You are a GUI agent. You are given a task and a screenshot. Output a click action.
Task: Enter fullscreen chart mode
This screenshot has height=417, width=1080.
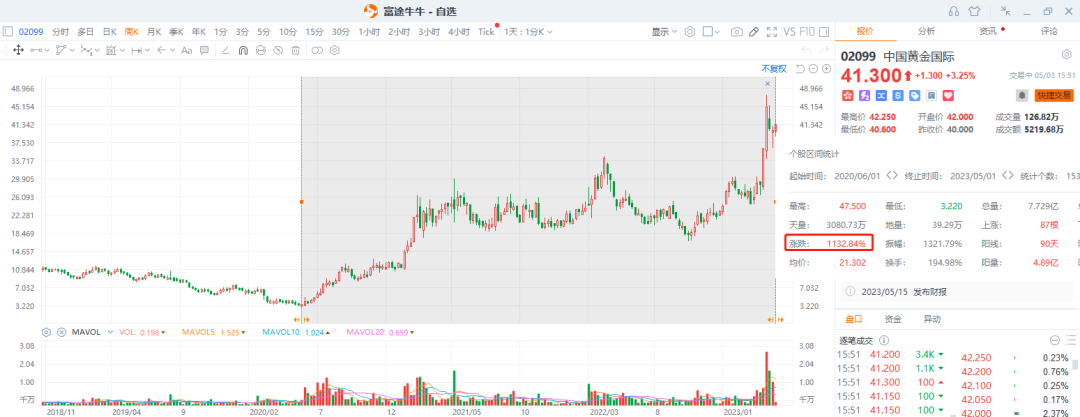coord(771,32)
